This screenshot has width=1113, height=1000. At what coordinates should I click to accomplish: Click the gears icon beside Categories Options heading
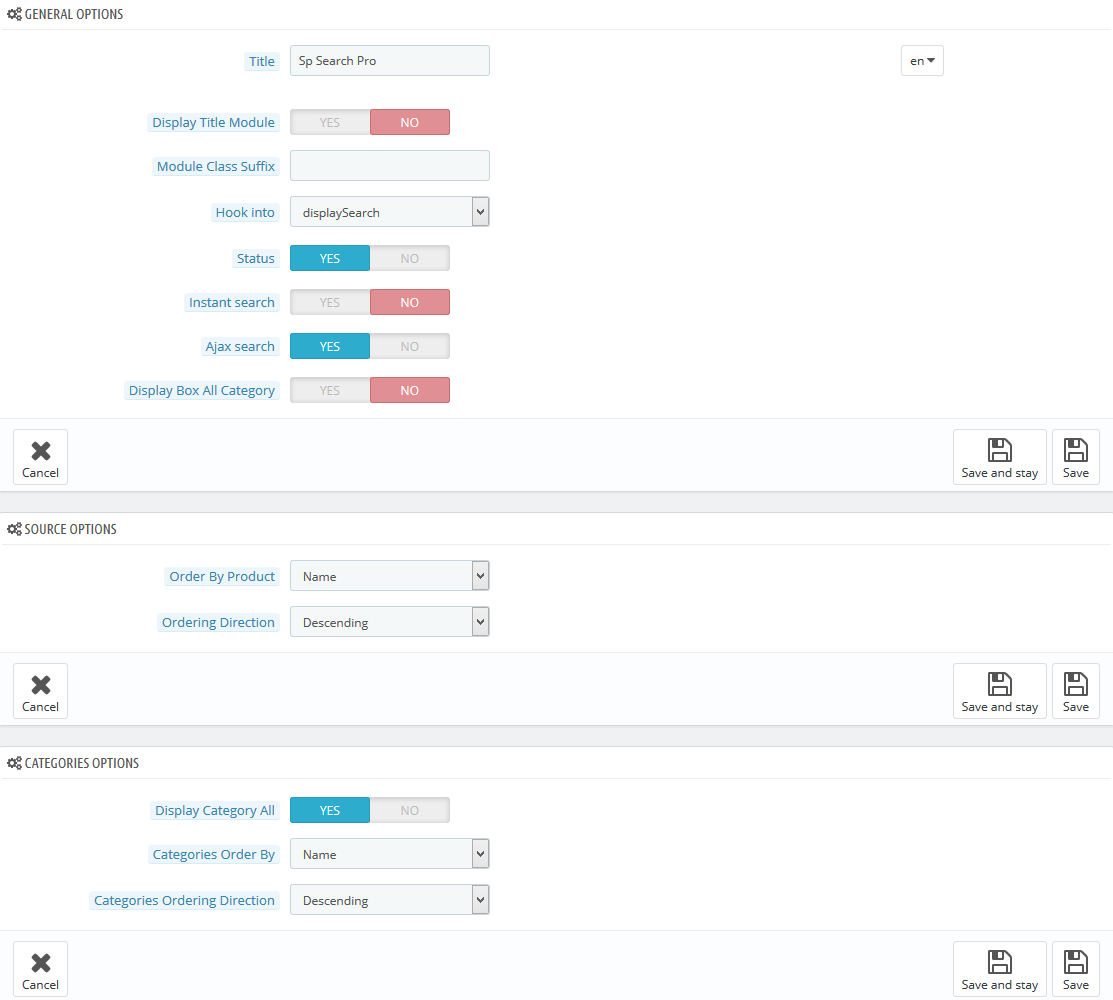(14, 764)
